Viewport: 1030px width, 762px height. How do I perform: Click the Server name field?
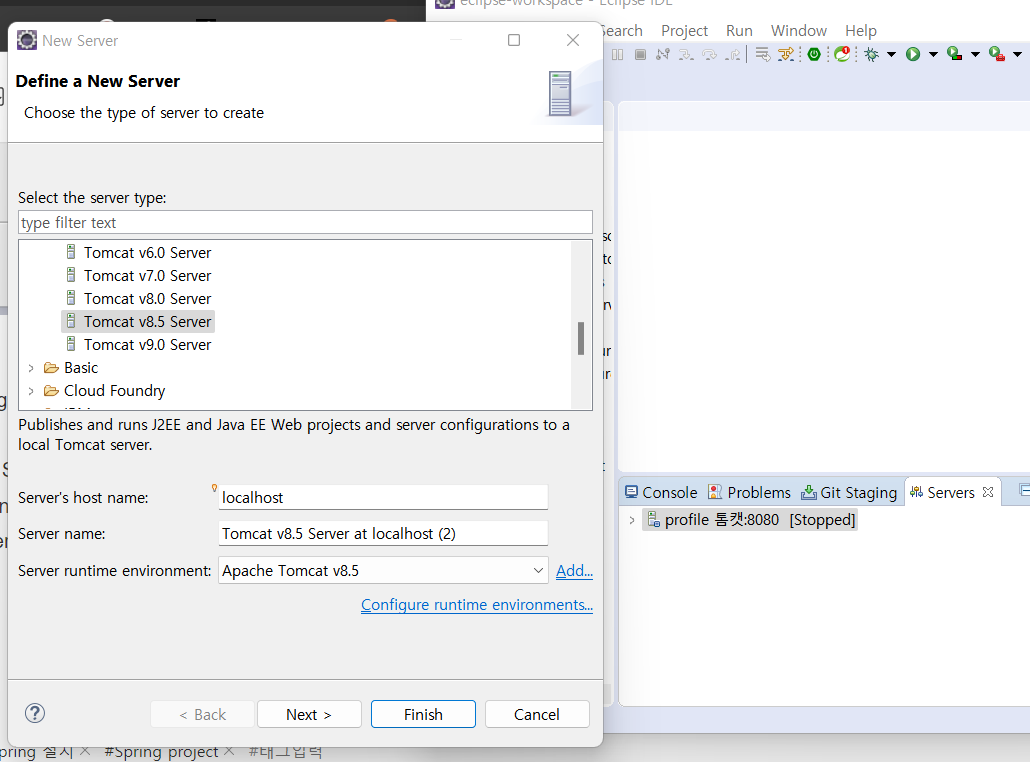(x=383, y=533)
